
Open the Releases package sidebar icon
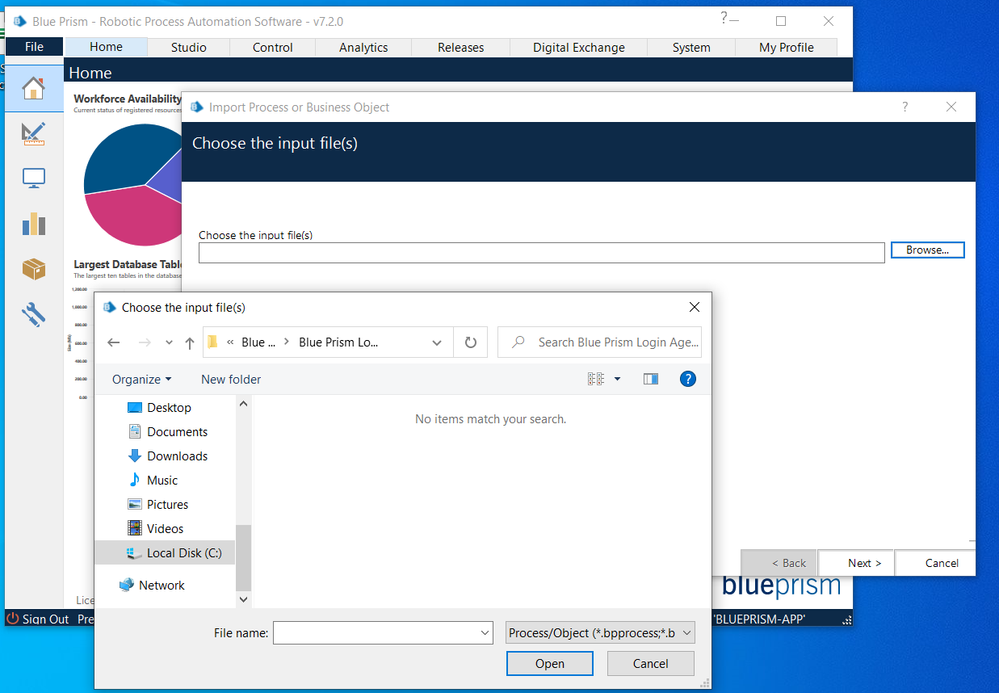(x=33, y=269)
